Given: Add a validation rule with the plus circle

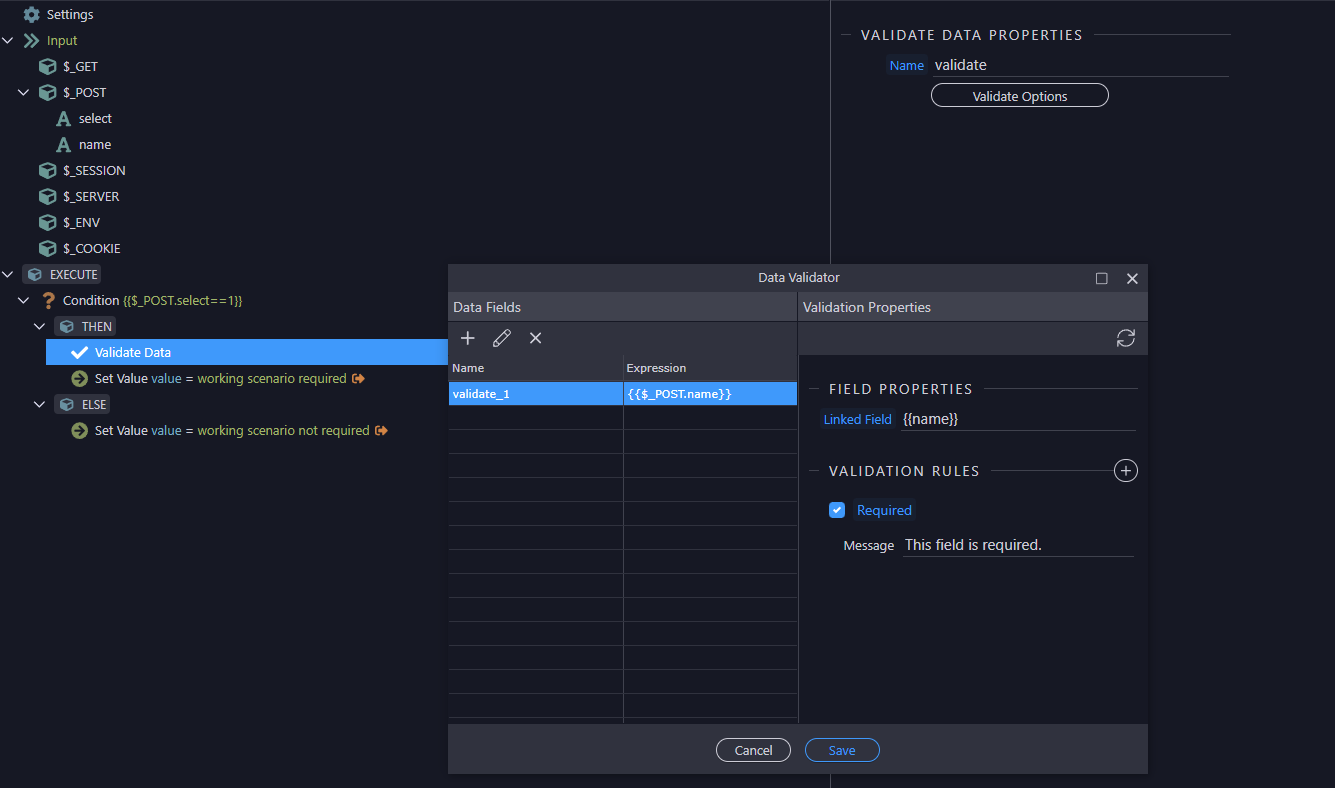Looking at the screenshot, I should 1125,470.
